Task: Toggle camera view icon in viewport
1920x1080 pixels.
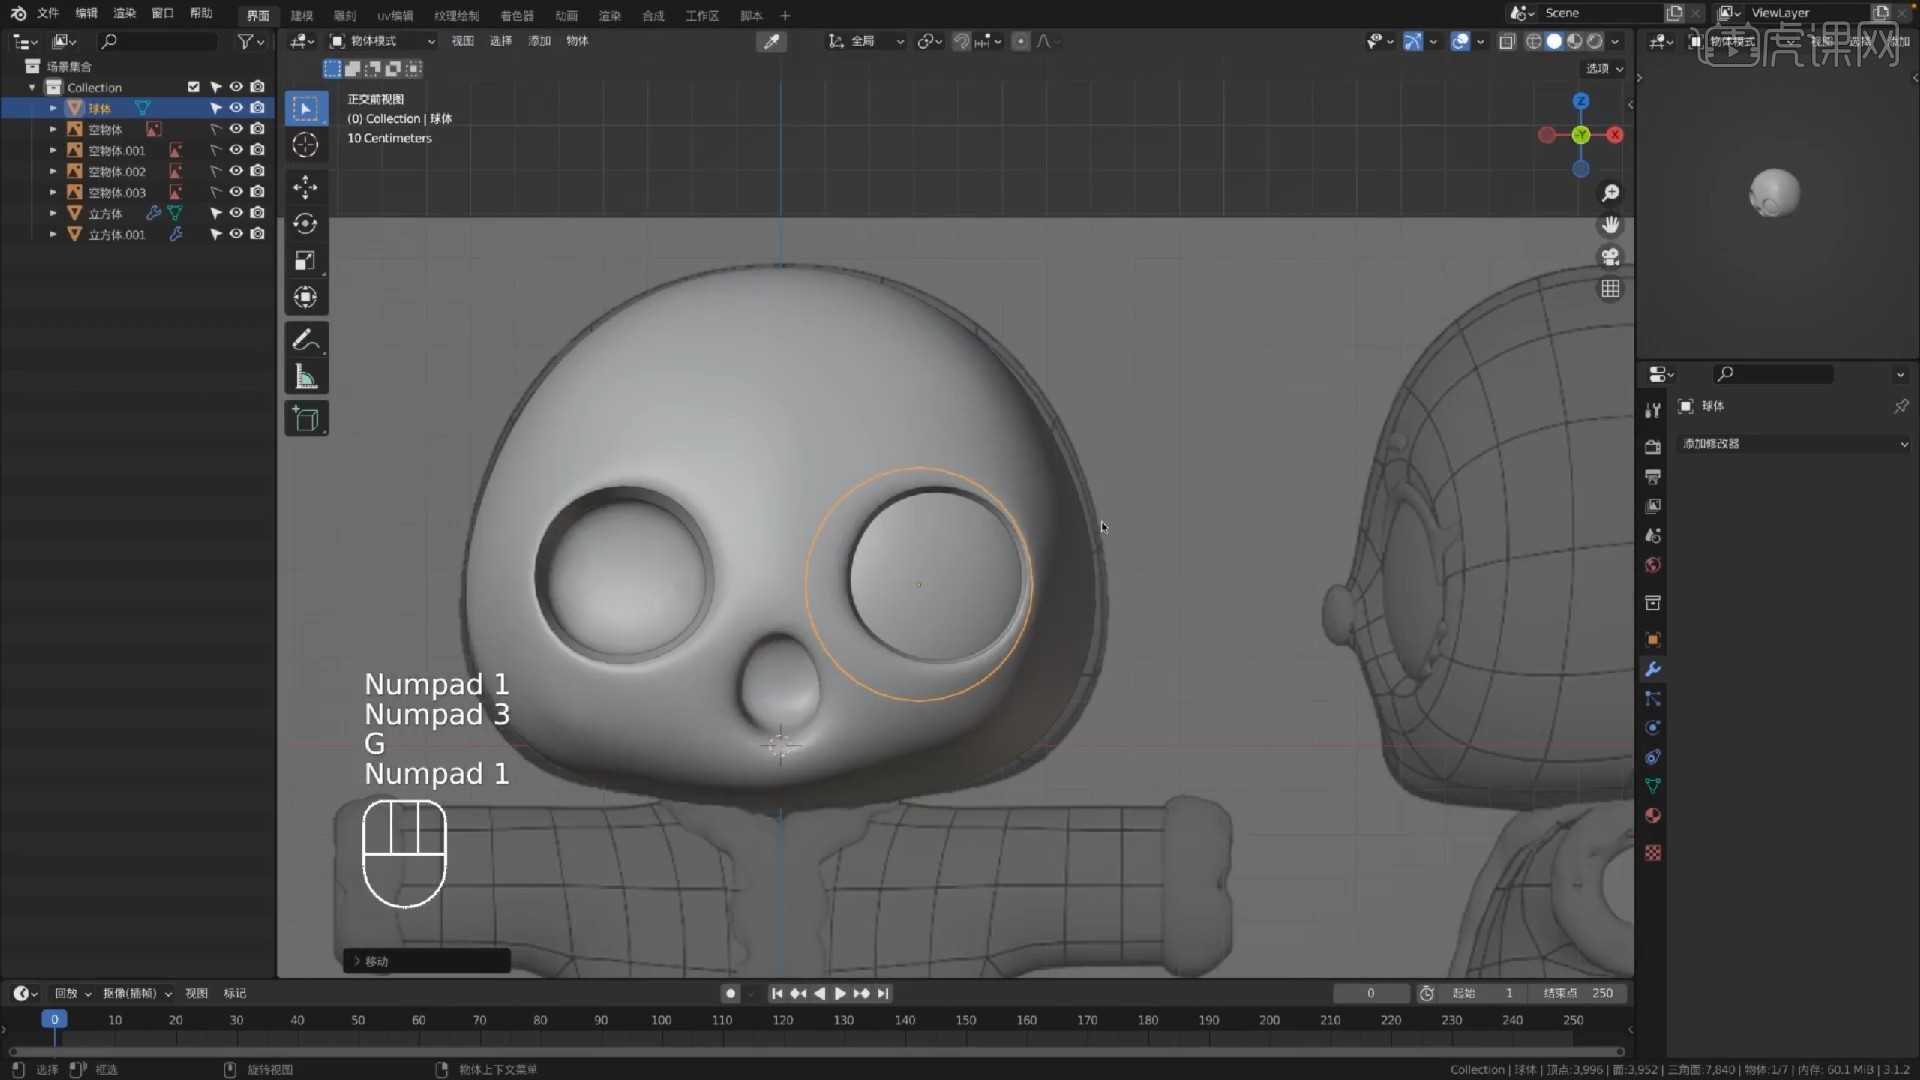Action: (x=1610, y=257)
